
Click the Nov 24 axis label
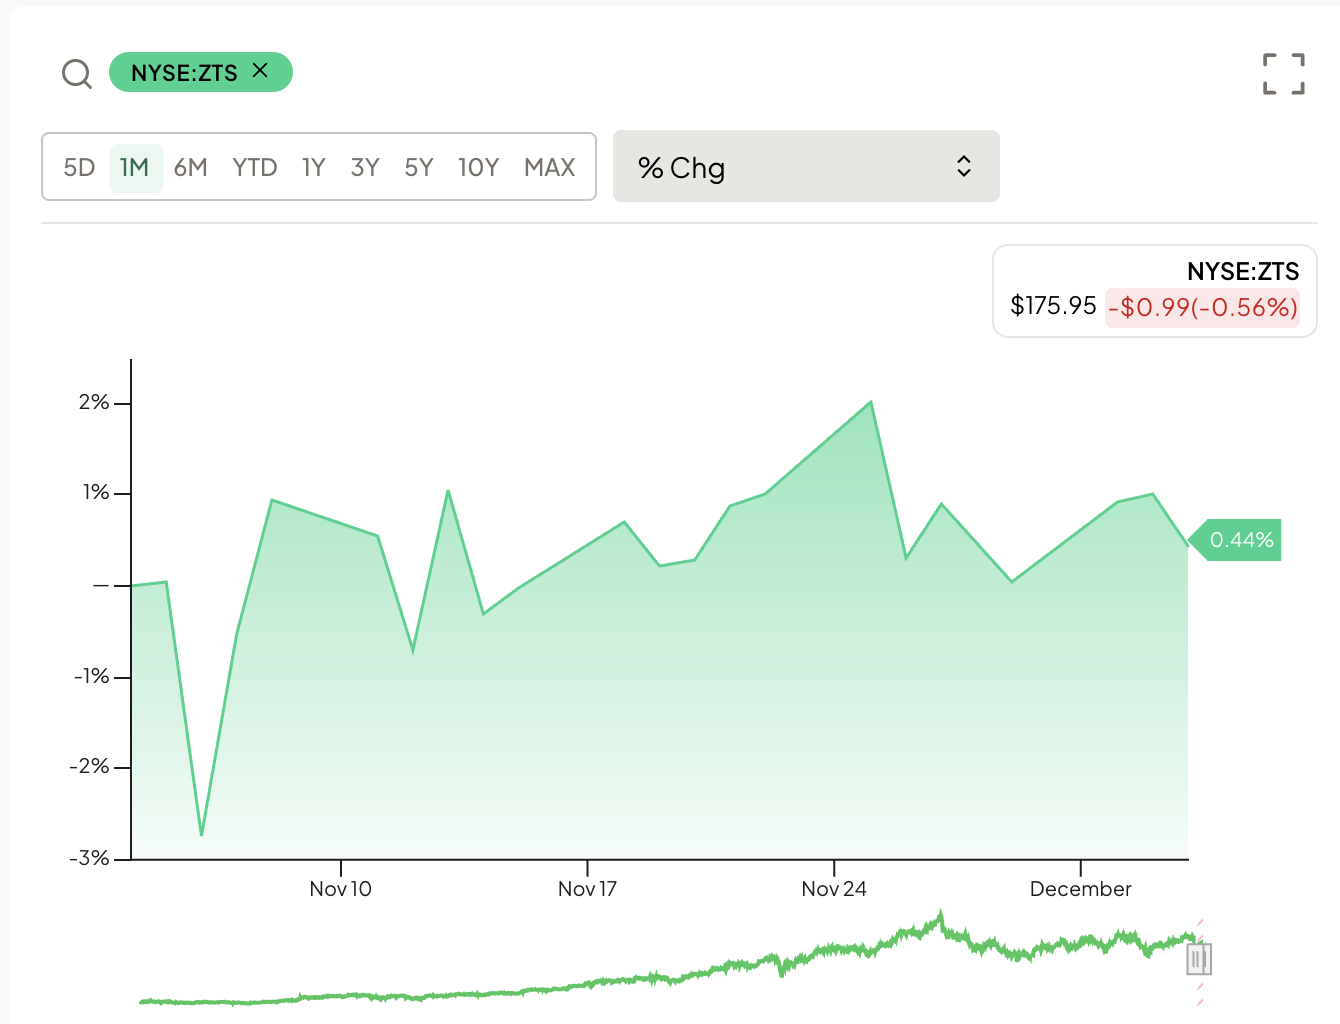click(x=834, y=889)
